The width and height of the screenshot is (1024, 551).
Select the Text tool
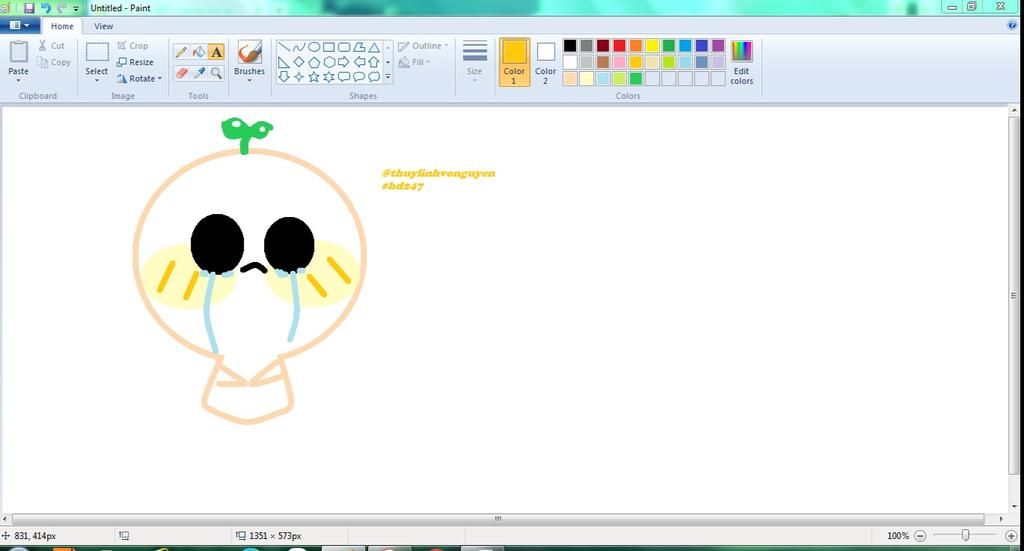216,52
